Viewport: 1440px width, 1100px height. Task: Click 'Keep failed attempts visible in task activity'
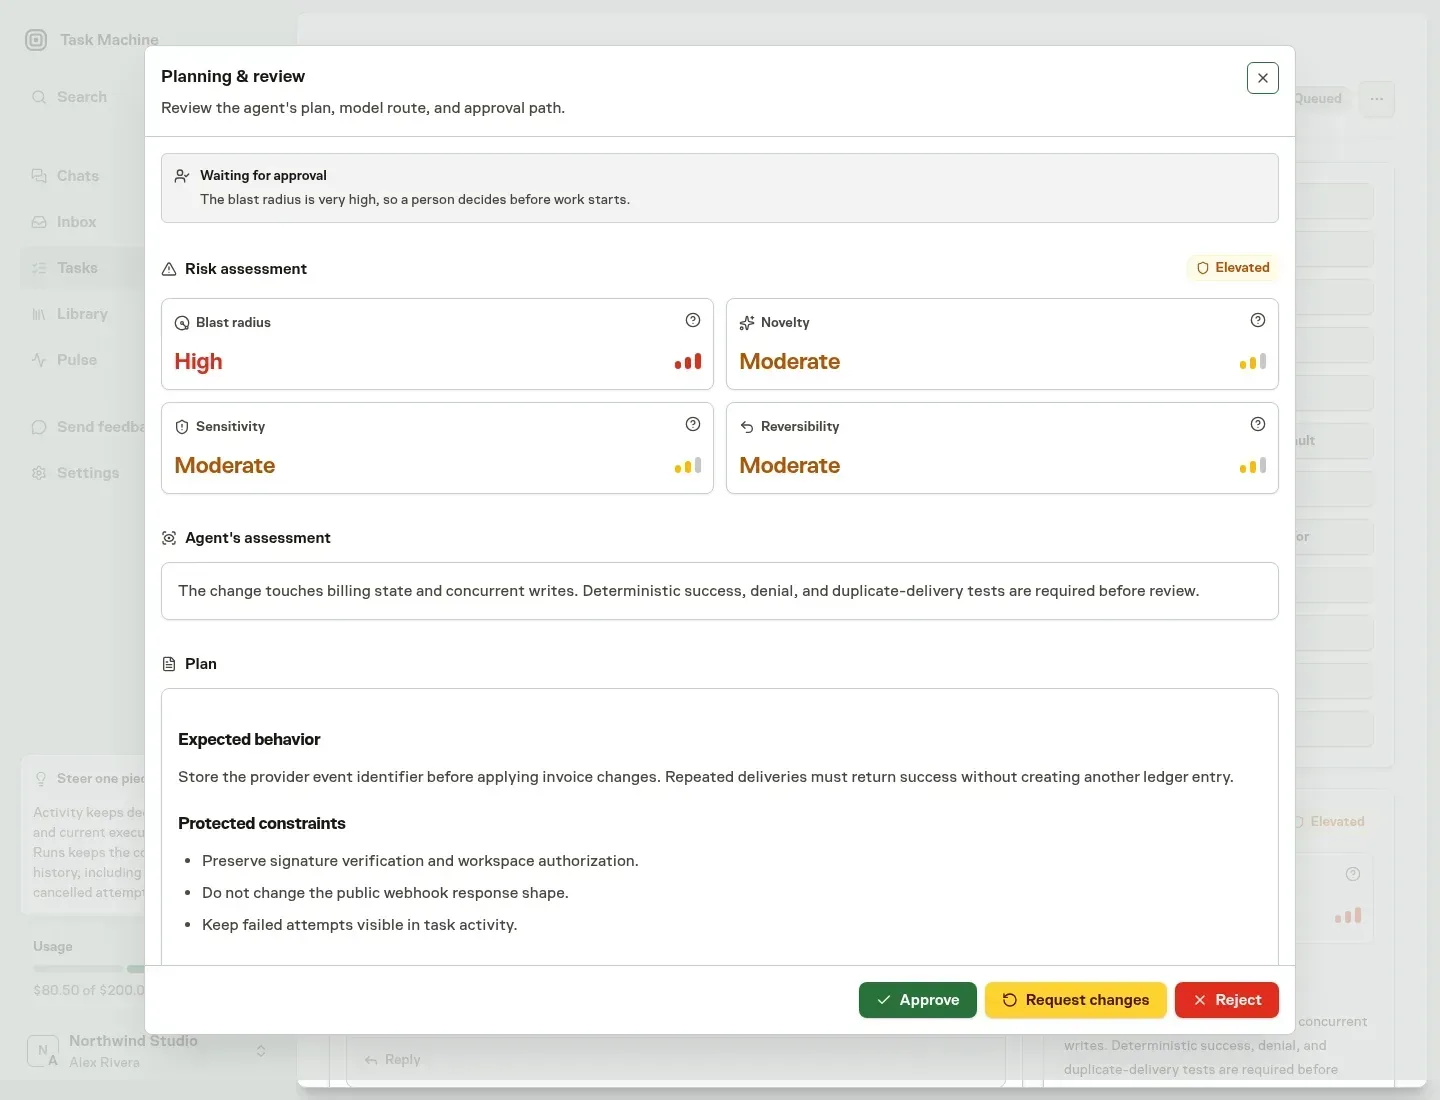[x=360, y=925]
